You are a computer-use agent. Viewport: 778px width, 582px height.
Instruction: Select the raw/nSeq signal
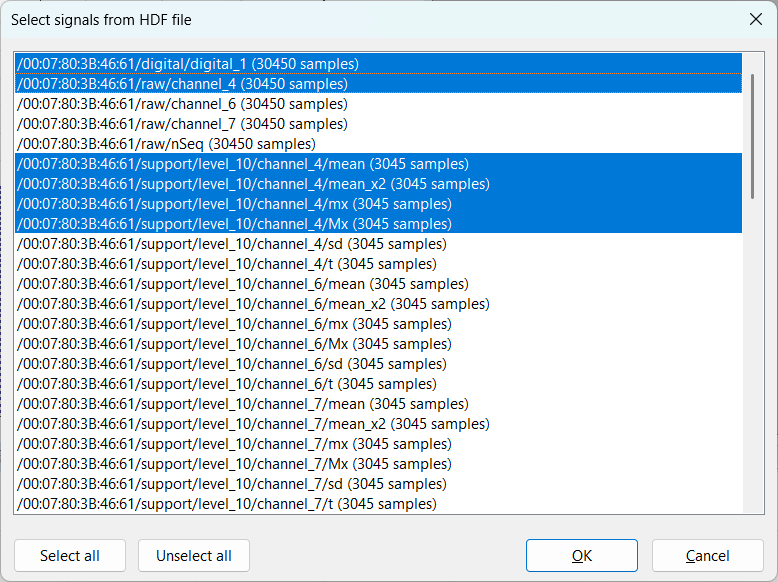click(166, 144)
